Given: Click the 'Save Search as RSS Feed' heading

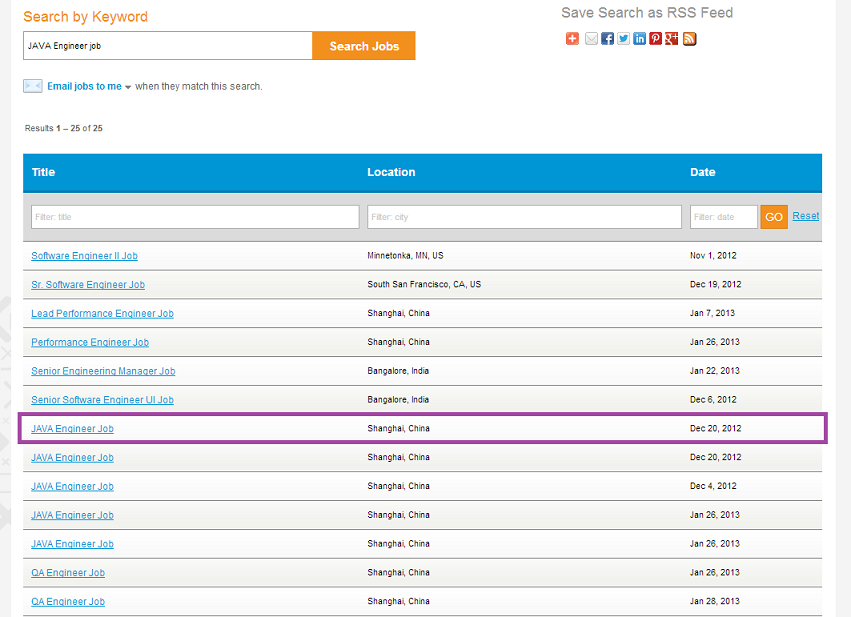Looking at the screenshot, I should tap(647, 12).
